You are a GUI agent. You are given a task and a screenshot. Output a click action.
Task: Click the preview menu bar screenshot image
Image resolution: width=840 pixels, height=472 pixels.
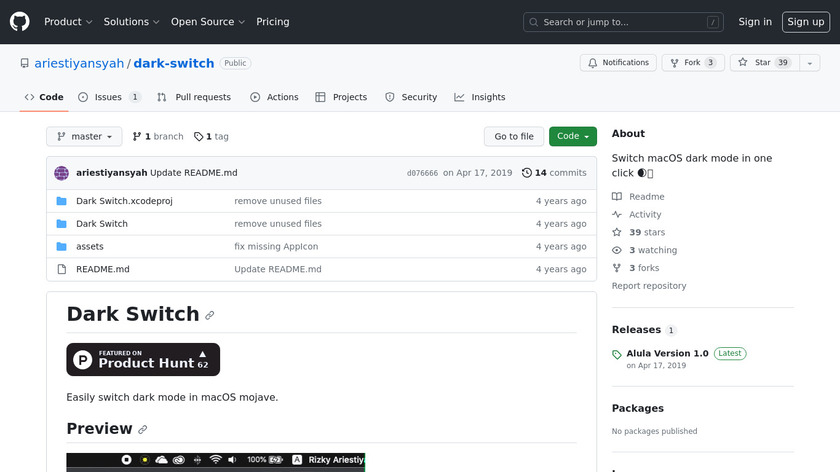pyautogui.click(x=215, y=462)
